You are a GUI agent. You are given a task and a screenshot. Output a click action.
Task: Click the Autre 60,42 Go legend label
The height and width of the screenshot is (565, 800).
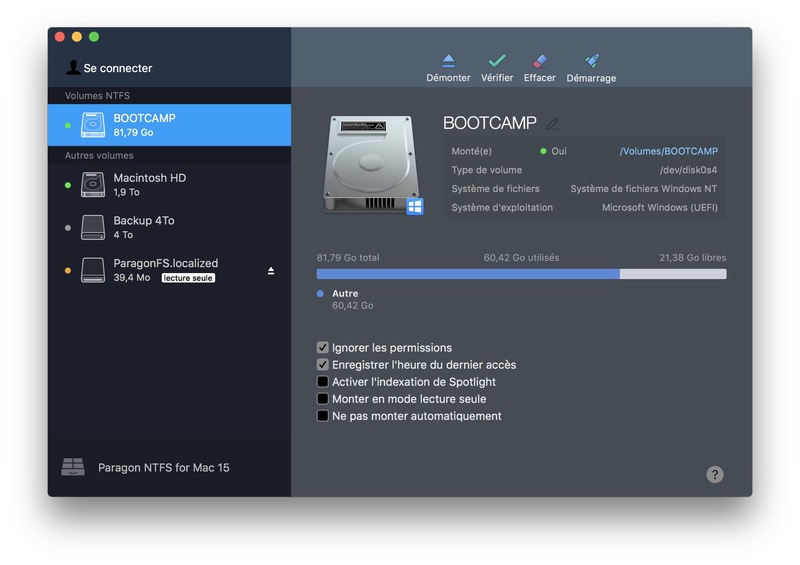tap(353, 300)
